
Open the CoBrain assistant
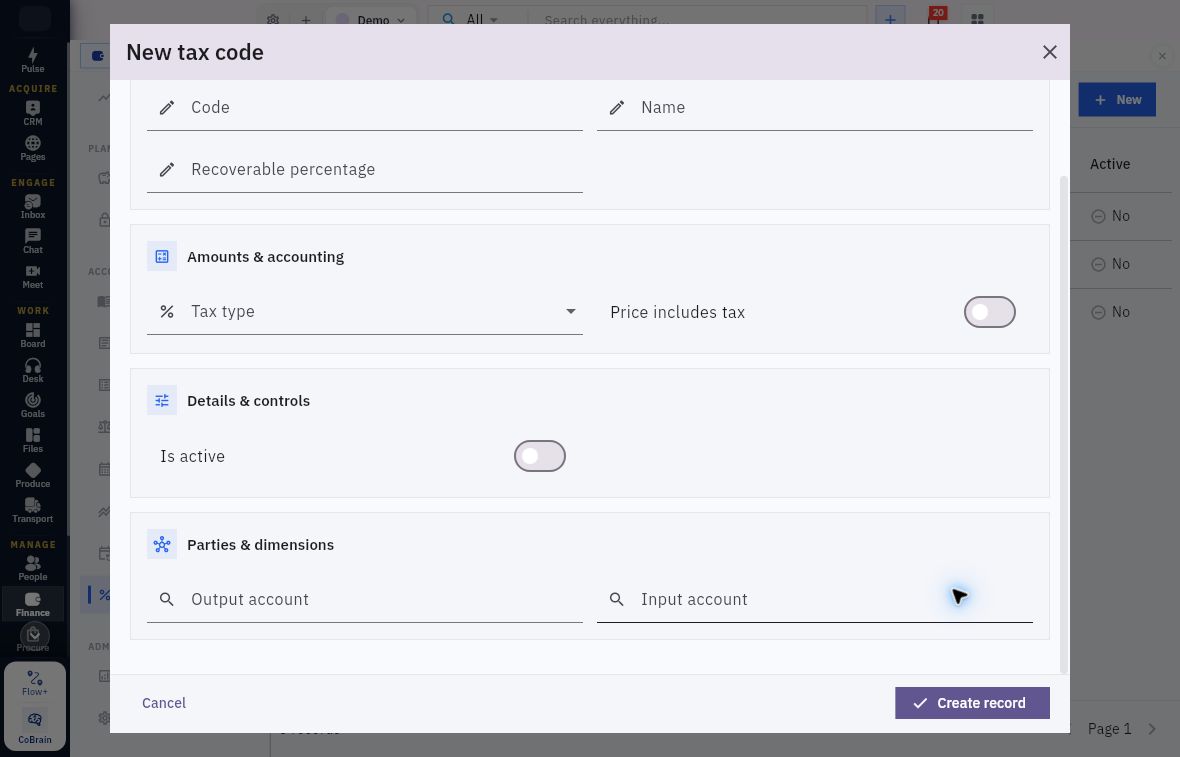coord(35,728)
